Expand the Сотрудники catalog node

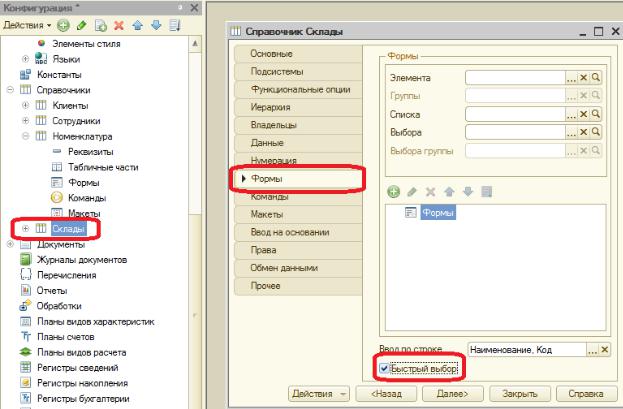coord(25,120)
